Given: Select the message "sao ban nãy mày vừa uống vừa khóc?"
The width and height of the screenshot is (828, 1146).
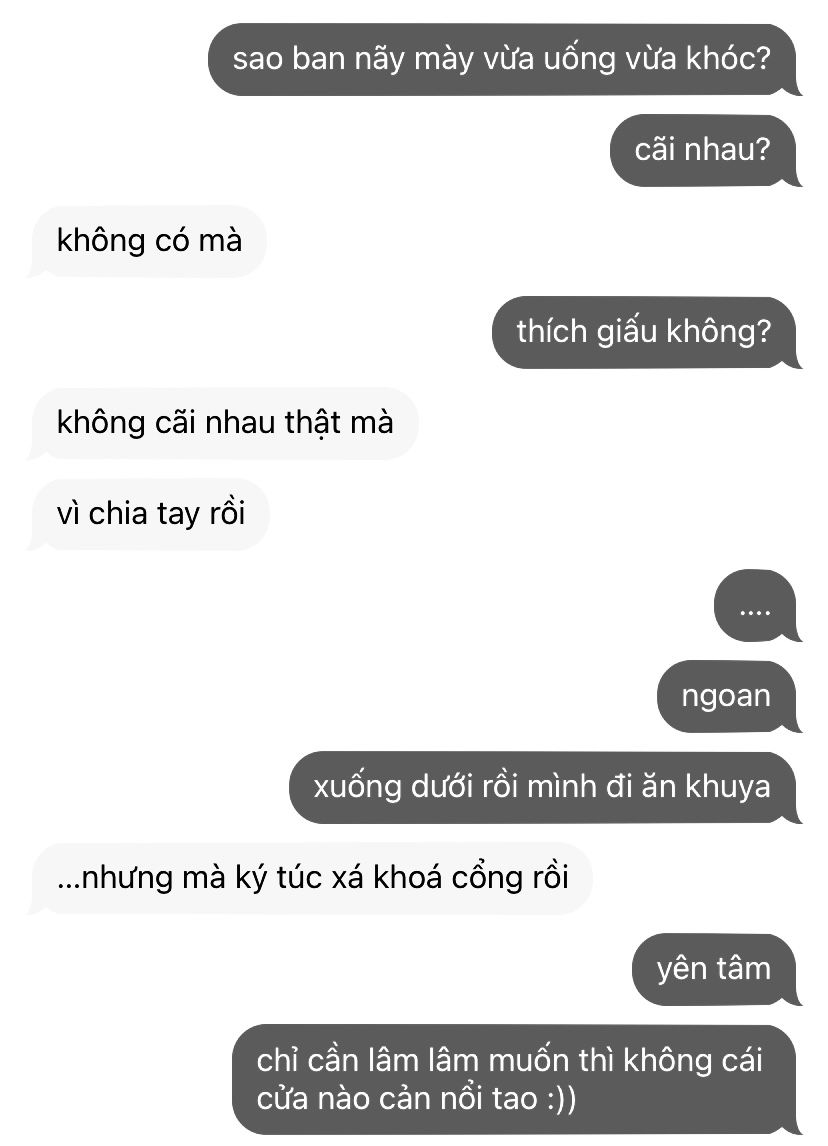Looking at the screenshot, I should click(504, 59).
